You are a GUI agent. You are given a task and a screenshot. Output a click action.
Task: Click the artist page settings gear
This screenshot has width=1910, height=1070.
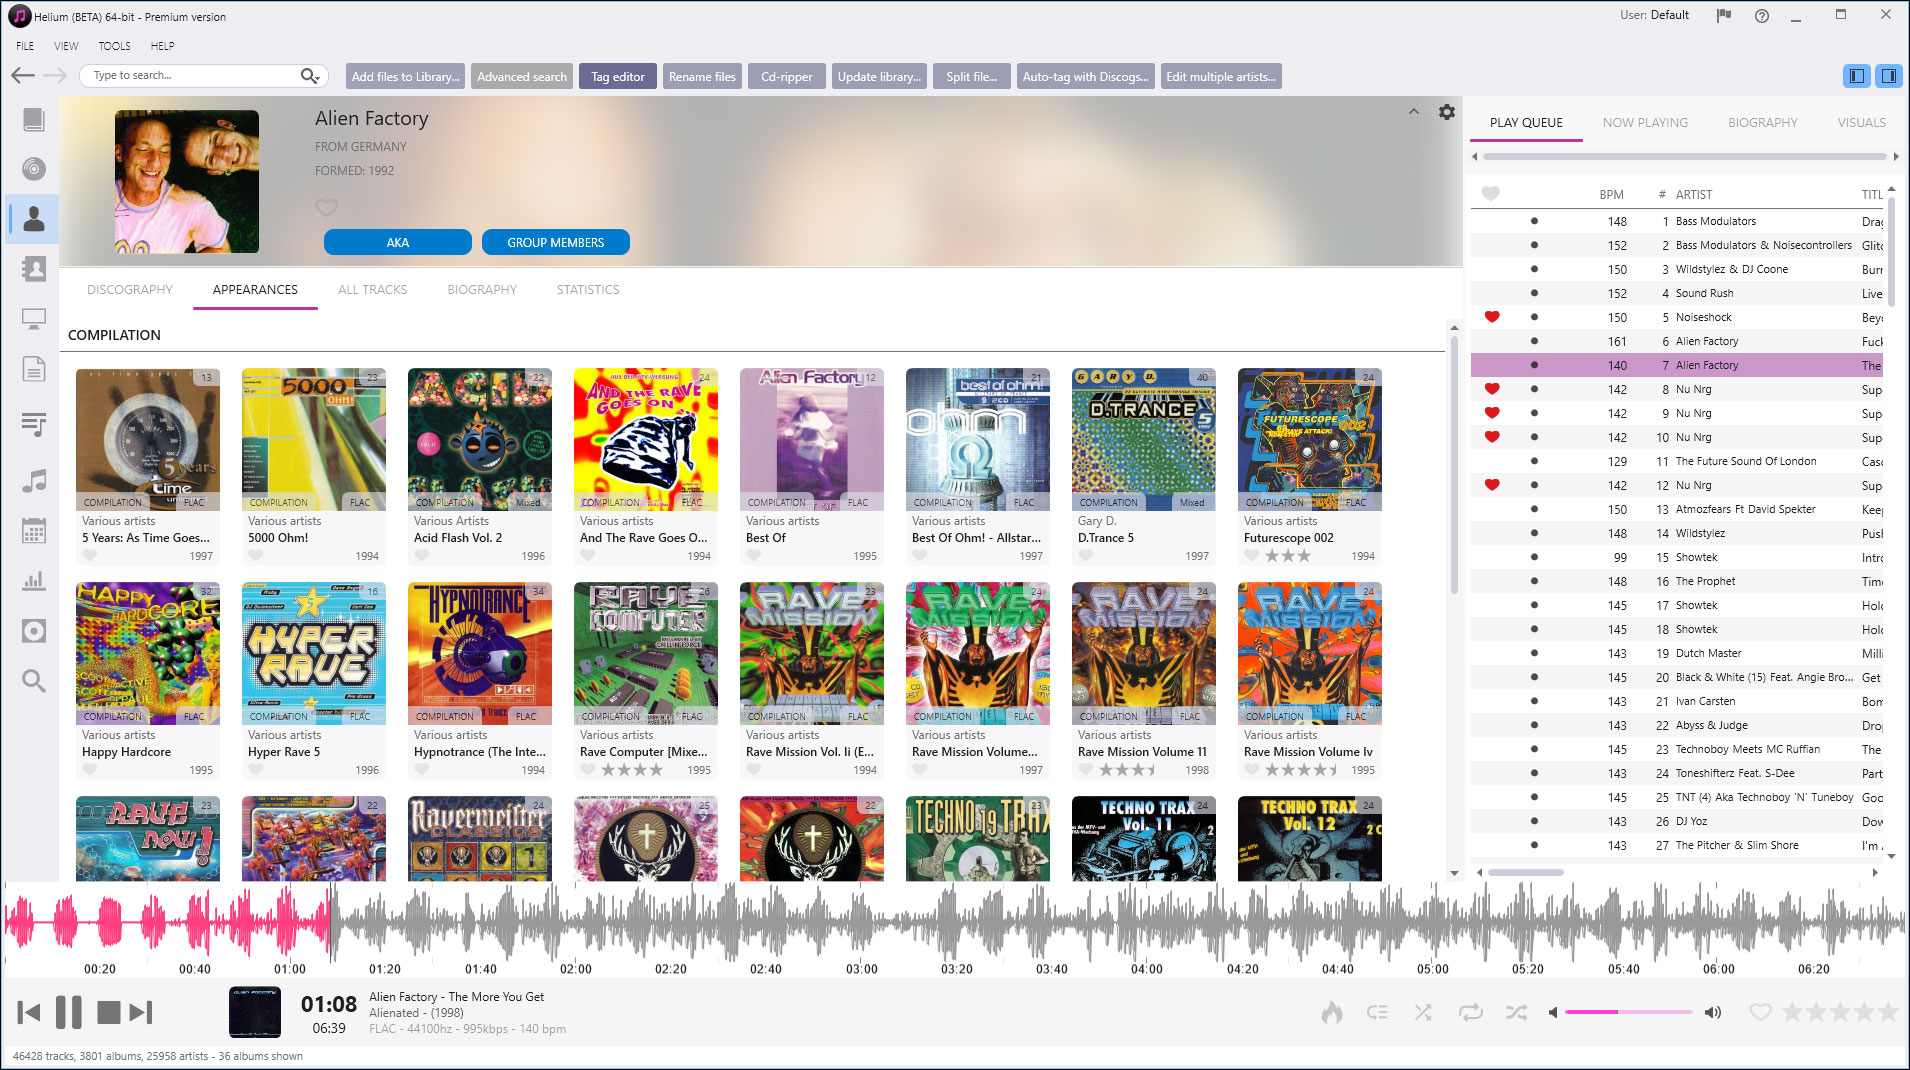[1446, 112]
